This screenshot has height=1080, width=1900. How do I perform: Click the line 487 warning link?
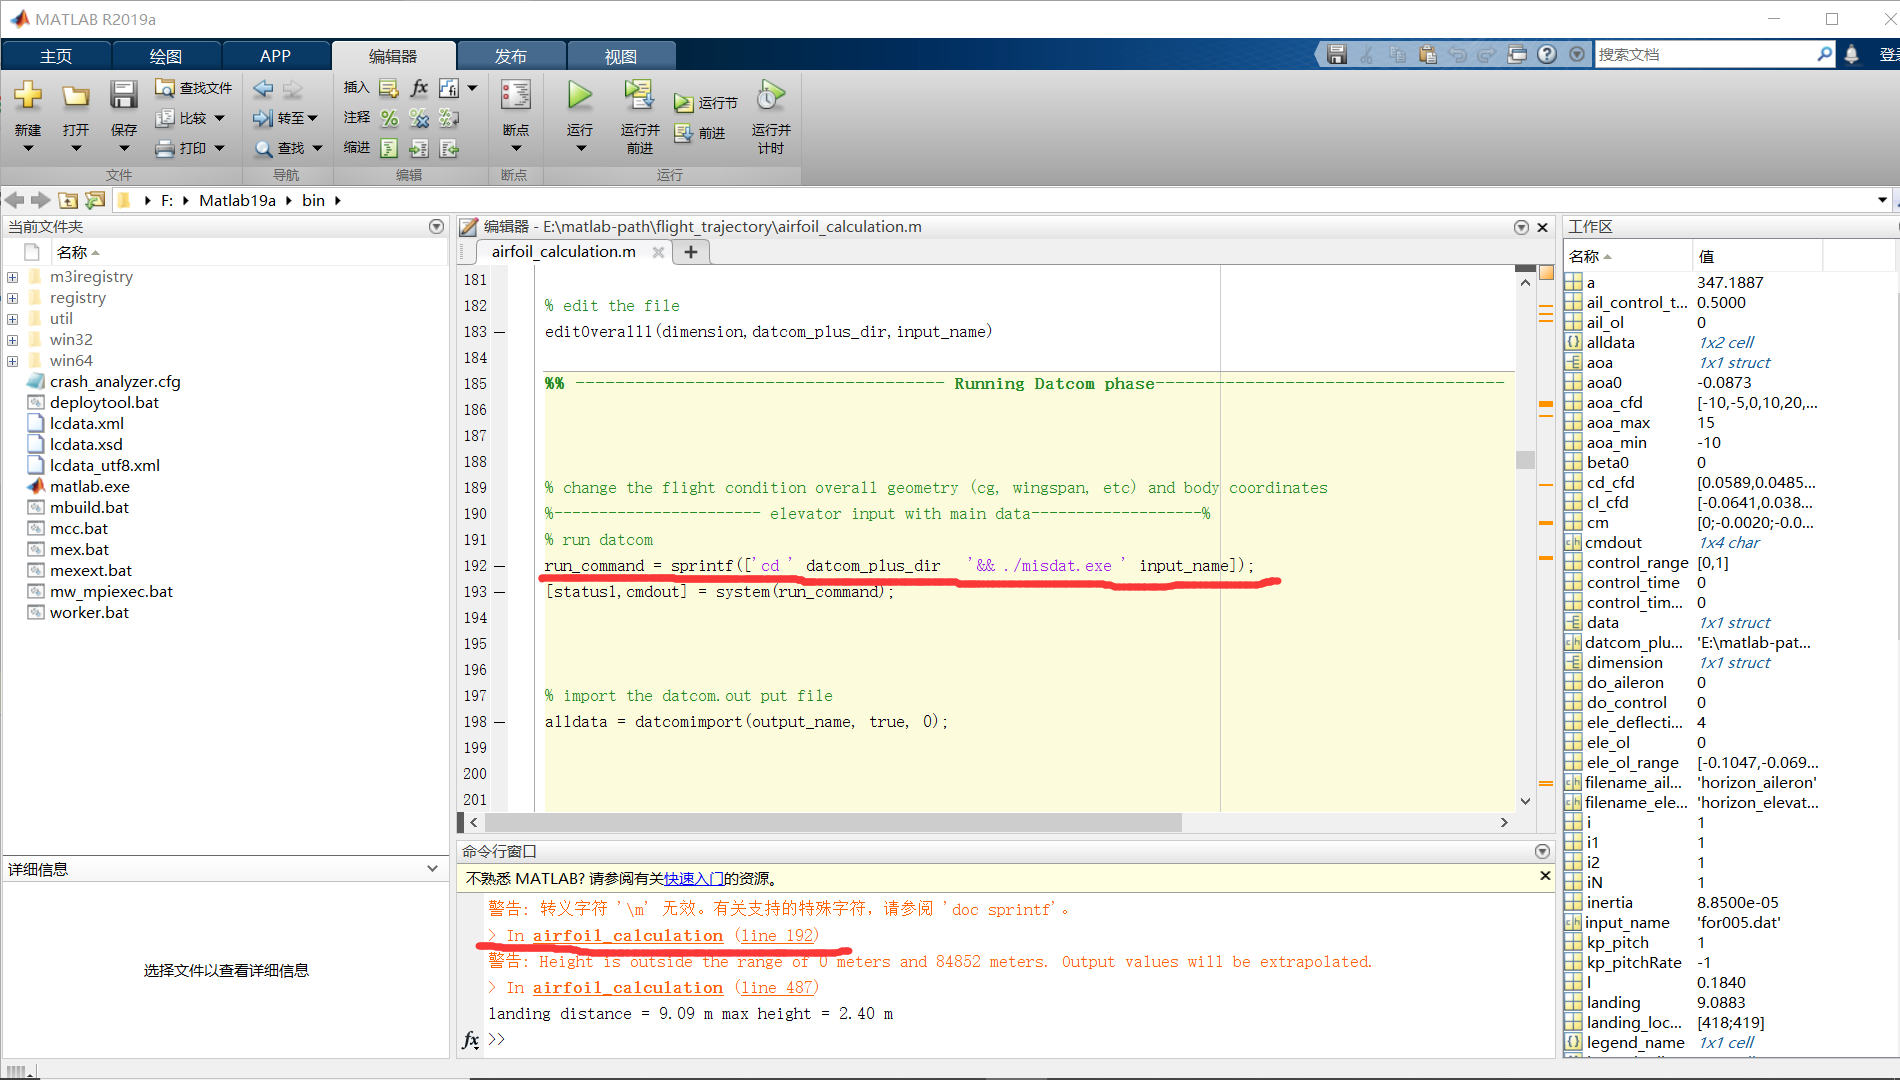(777, 988)
